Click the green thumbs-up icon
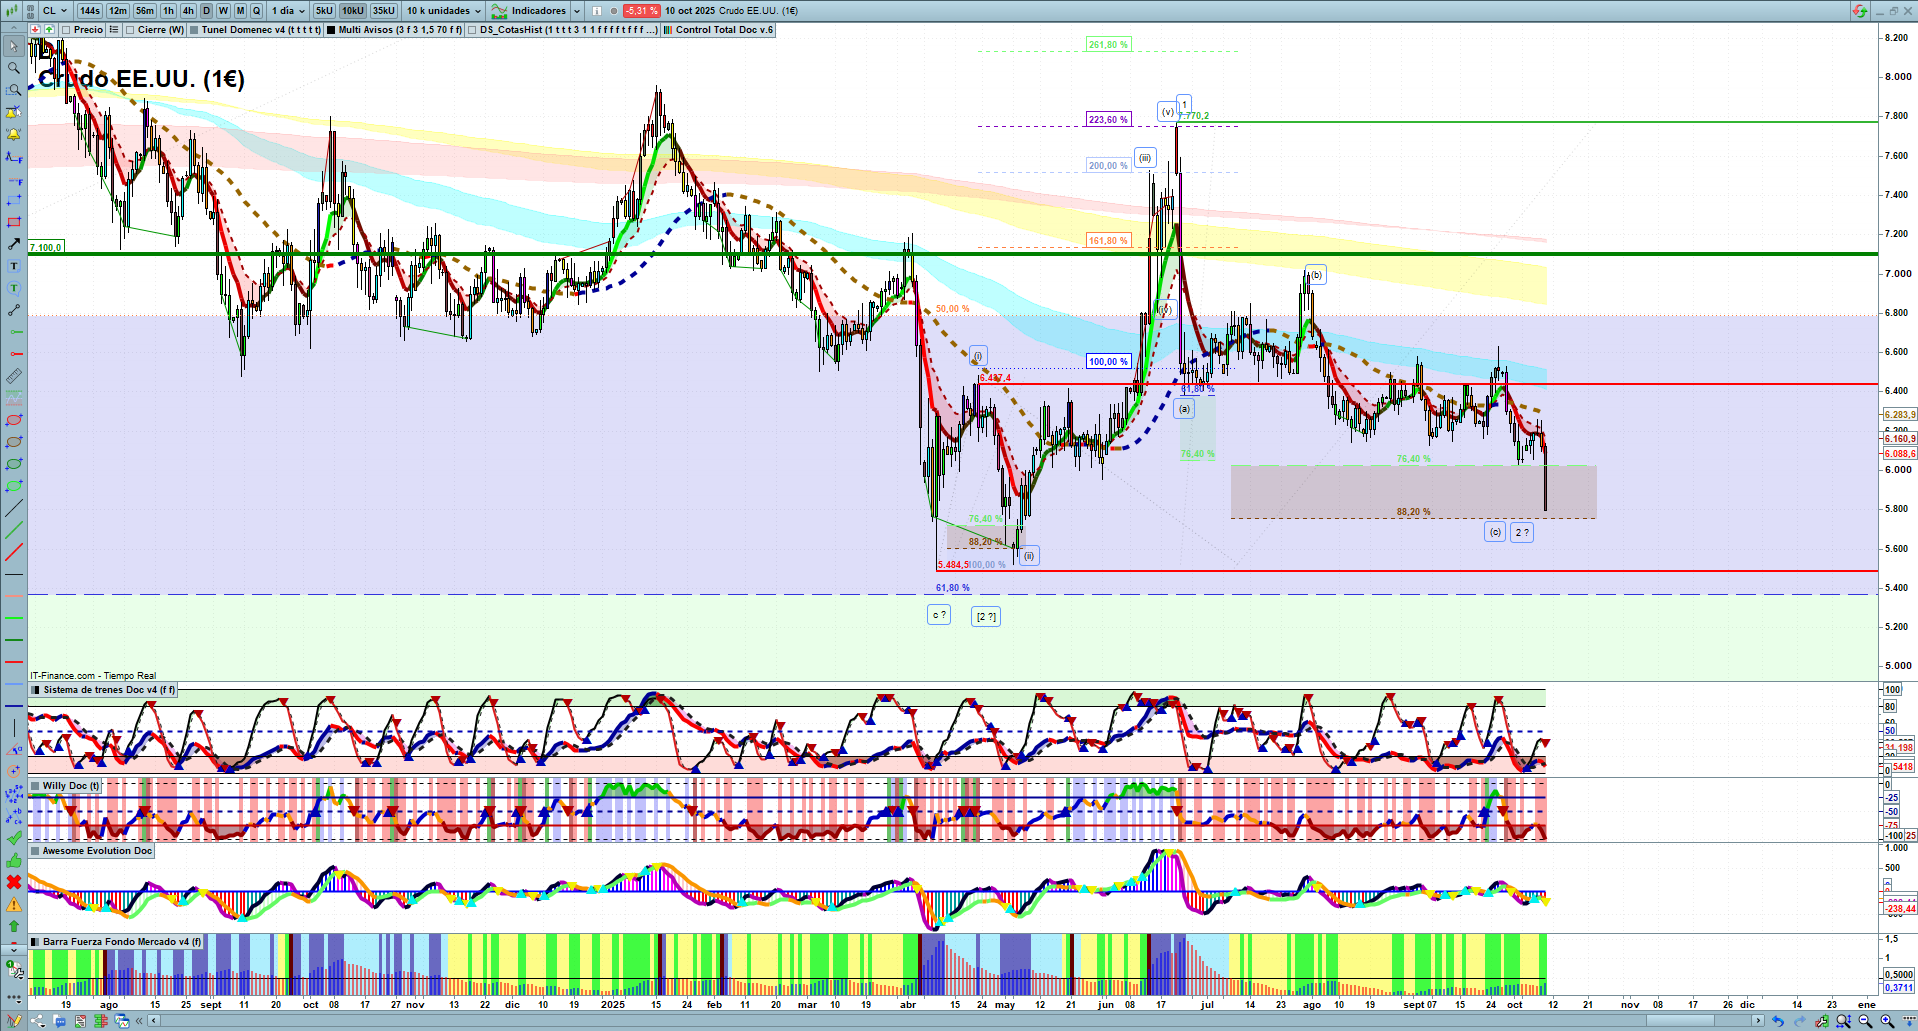This screenshot has height=1031, width=1918. pyautogui.click(x=14, y=860)
